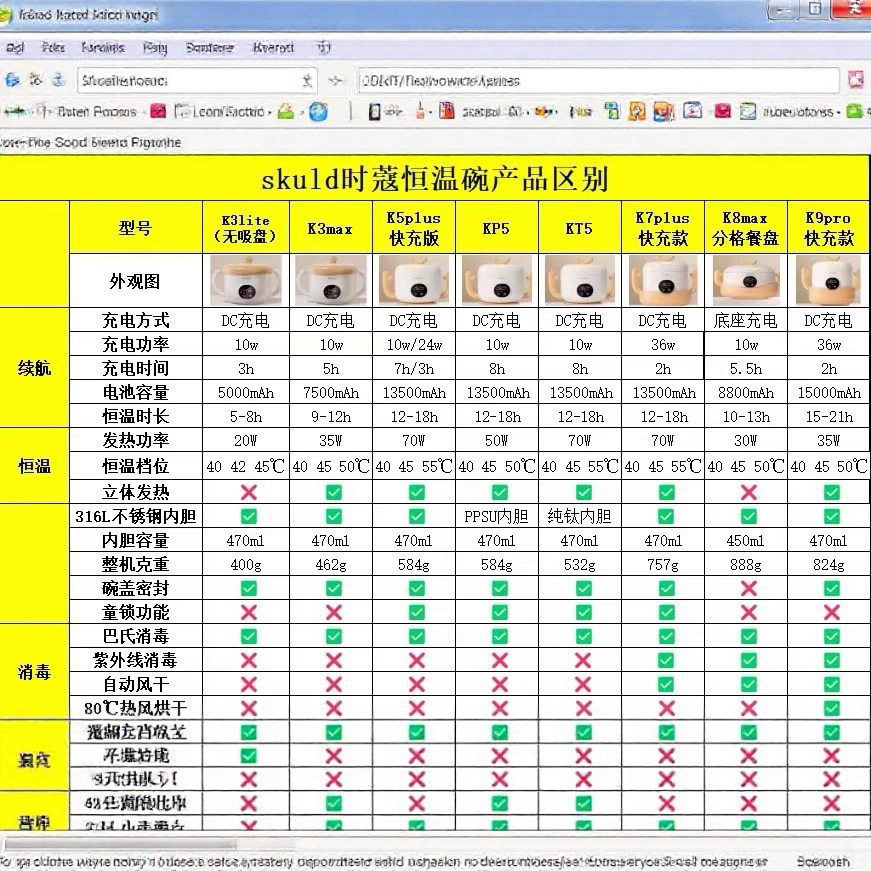This screenshot has height=871, width=871.
Task: Open the first menu item 'Bgl'
Action: click(15, 48)
